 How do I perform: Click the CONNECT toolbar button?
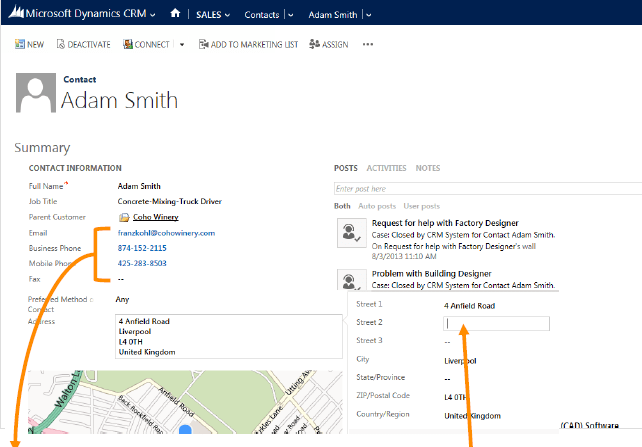[x=146, y=44]
